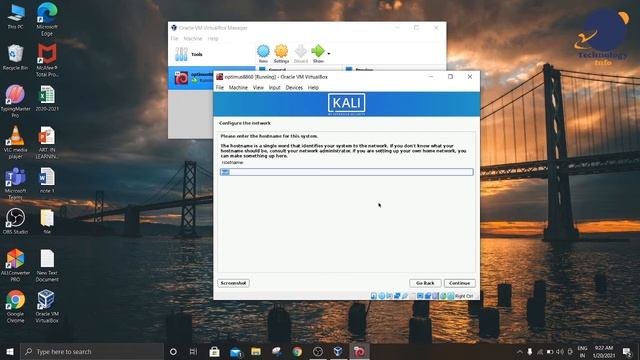Open Machine menu in VirtualBox Manager
The height and width of the screenshot is (360, 640).
click(193, 38)
